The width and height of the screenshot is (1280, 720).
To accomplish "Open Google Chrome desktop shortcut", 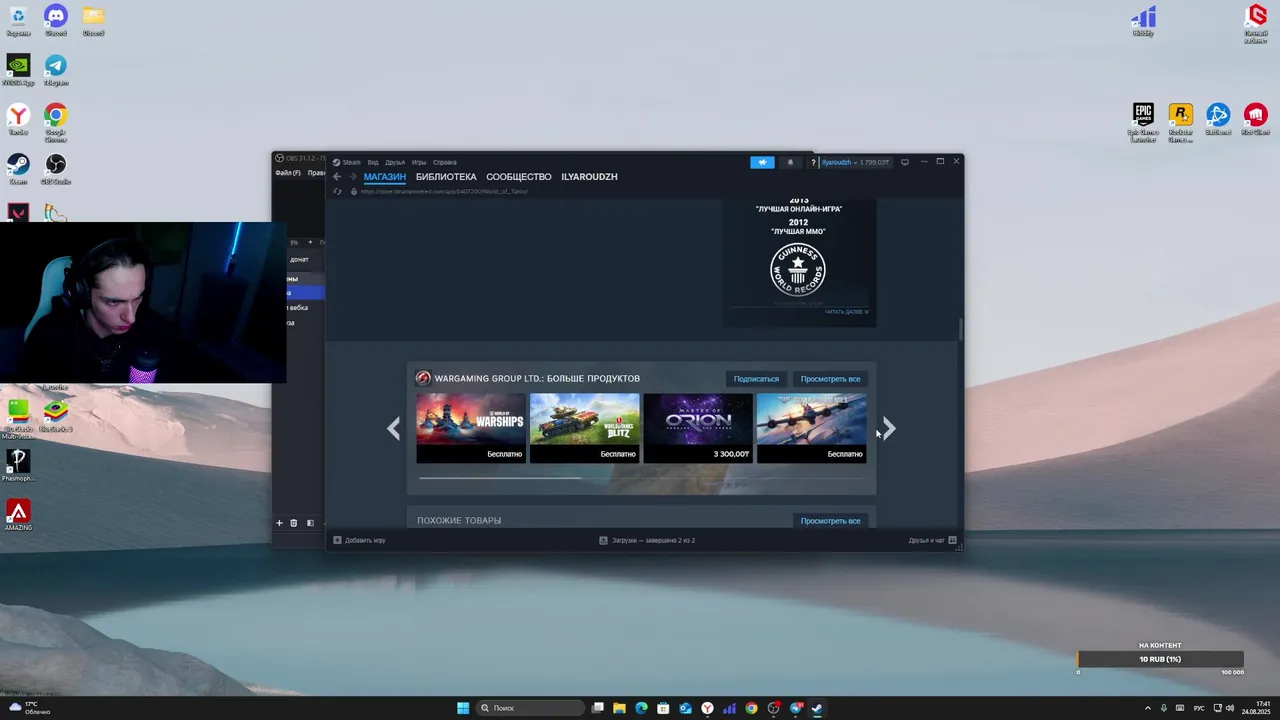I will pos(56,122).
